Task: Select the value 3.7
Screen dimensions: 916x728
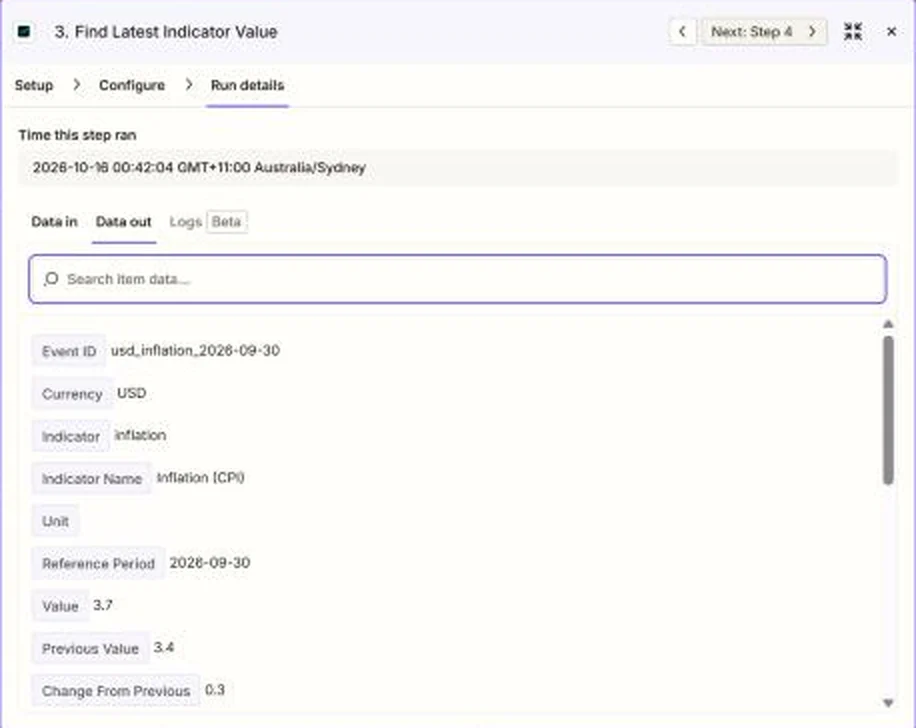Action: point(103,605)
